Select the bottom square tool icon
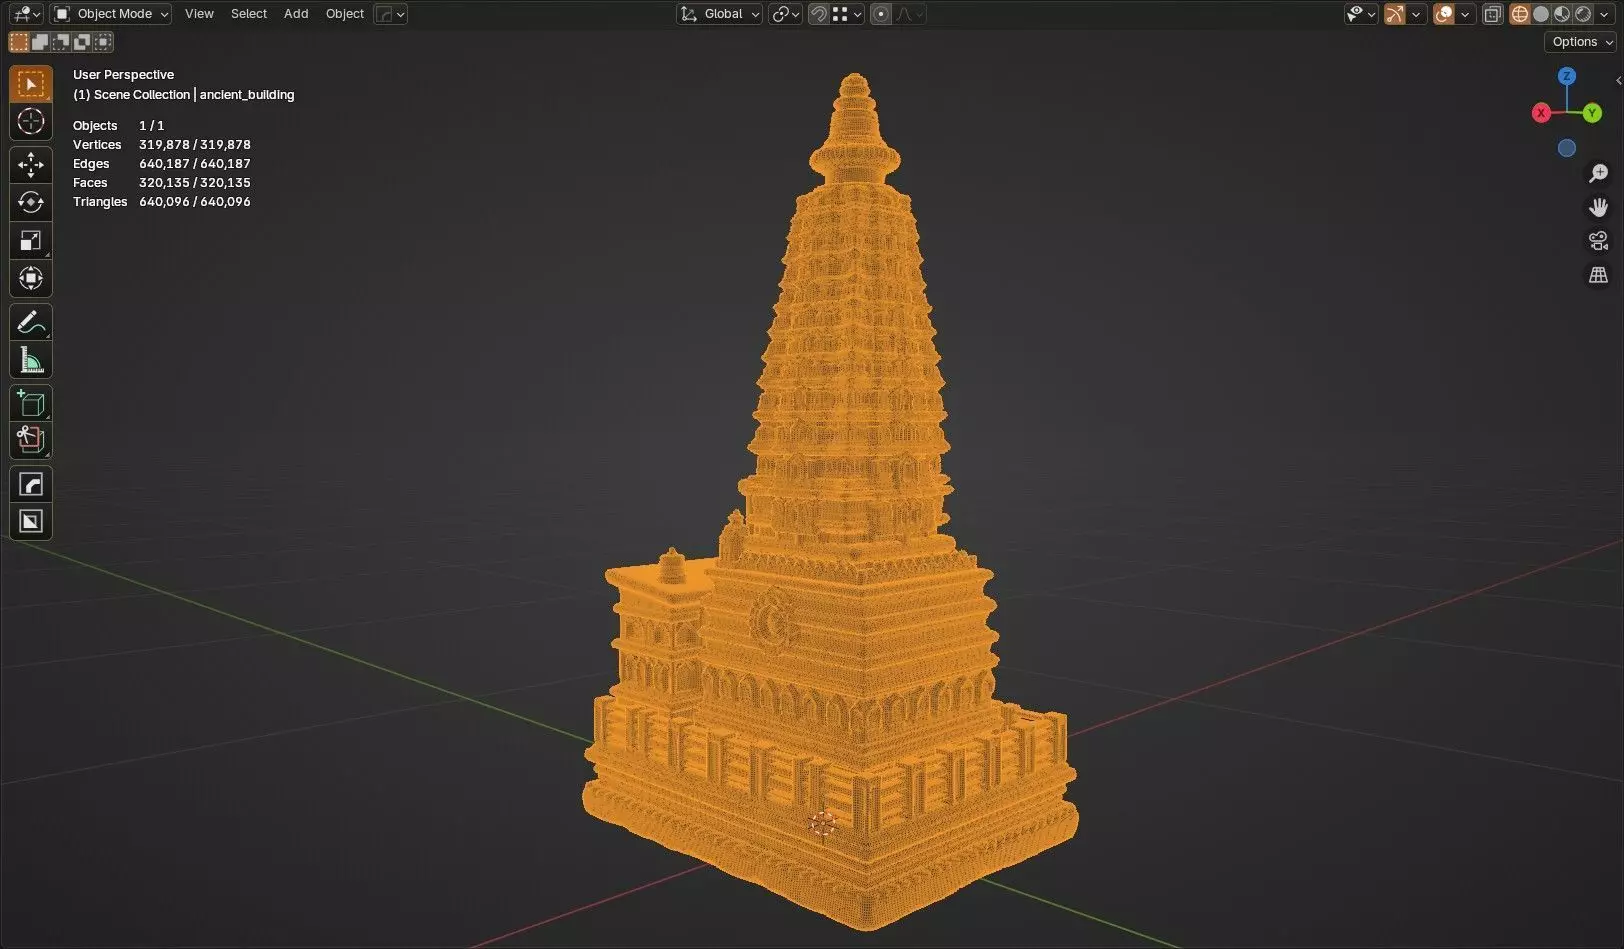 pyautogui.click(x=31, y=521)
